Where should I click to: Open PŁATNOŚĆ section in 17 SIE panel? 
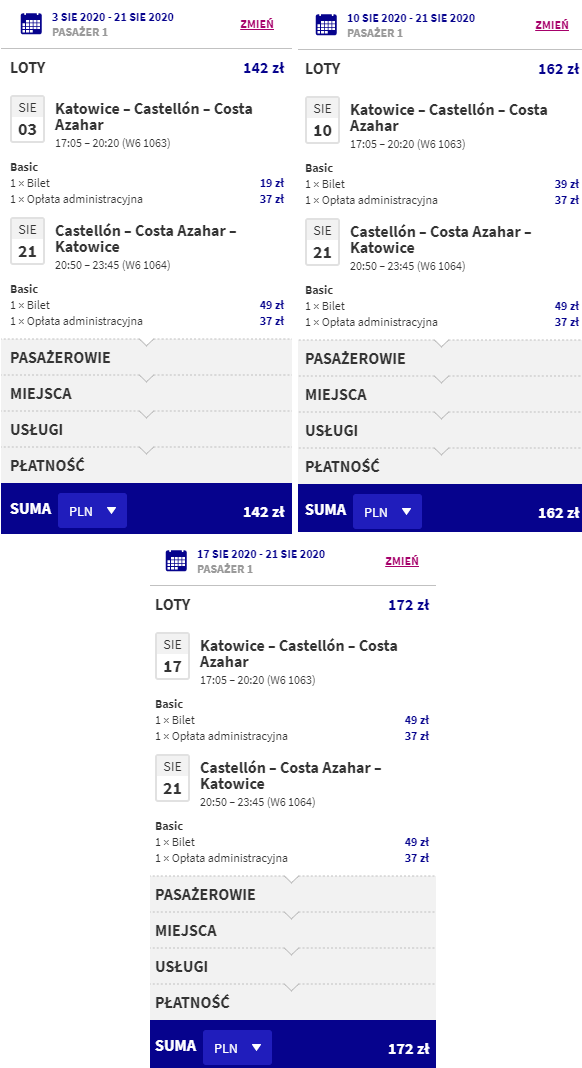pos(292,1003)
